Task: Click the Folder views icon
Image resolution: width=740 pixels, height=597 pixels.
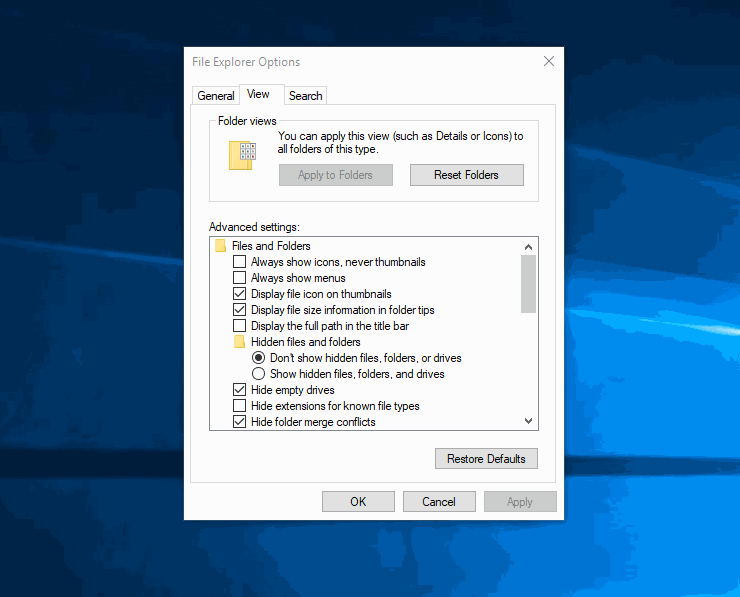Action: (242, 155)
